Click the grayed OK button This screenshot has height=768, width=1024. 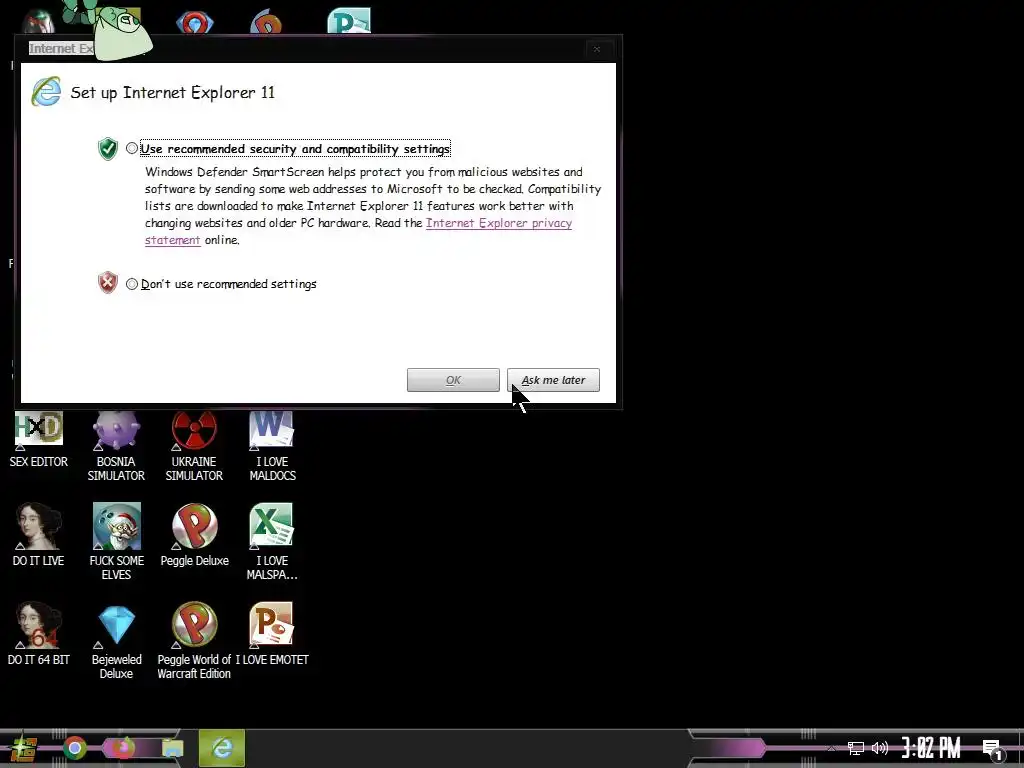click(x=453, y=380)
